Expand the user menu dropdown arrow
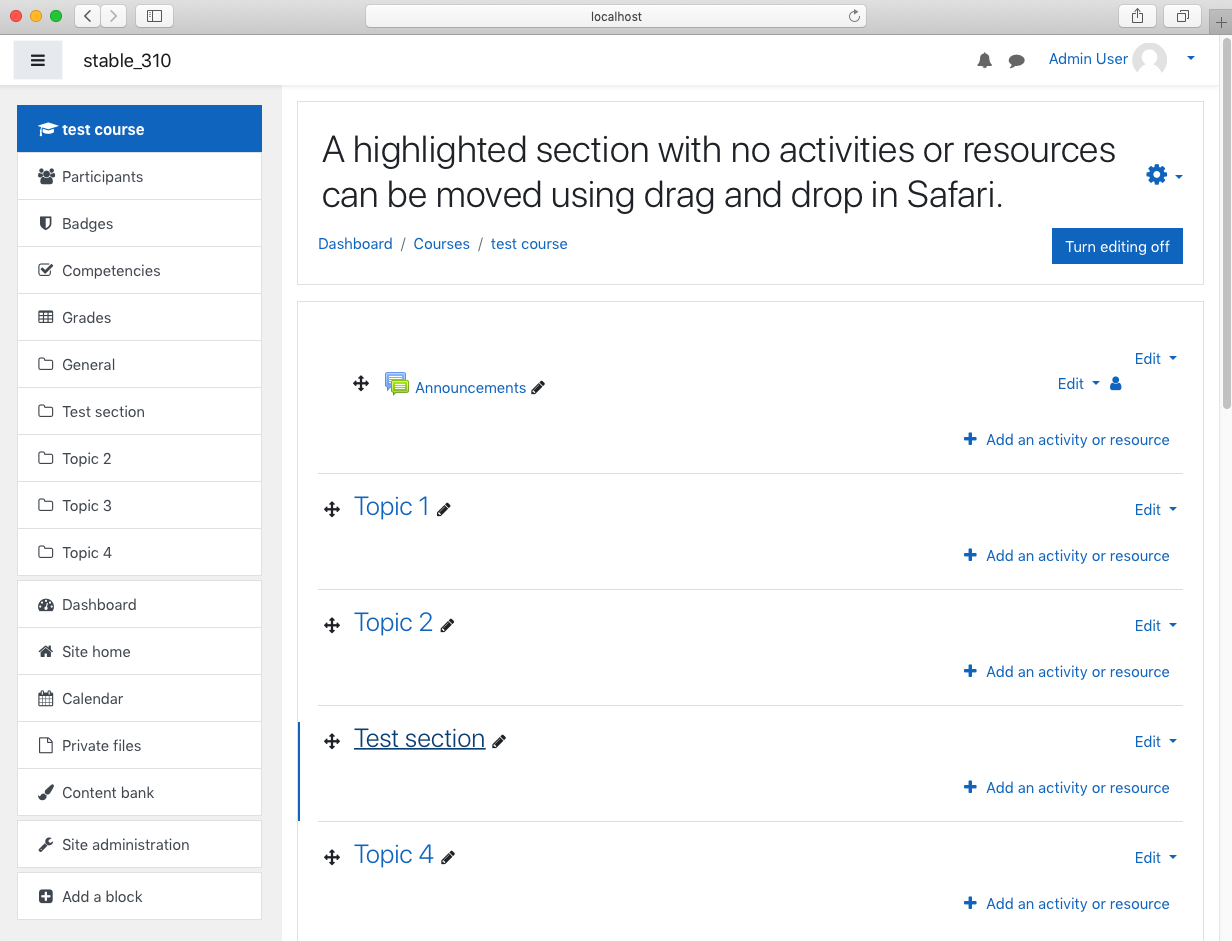The width and height of the screenshot is (1232, 941). [x=1191, y=59]
